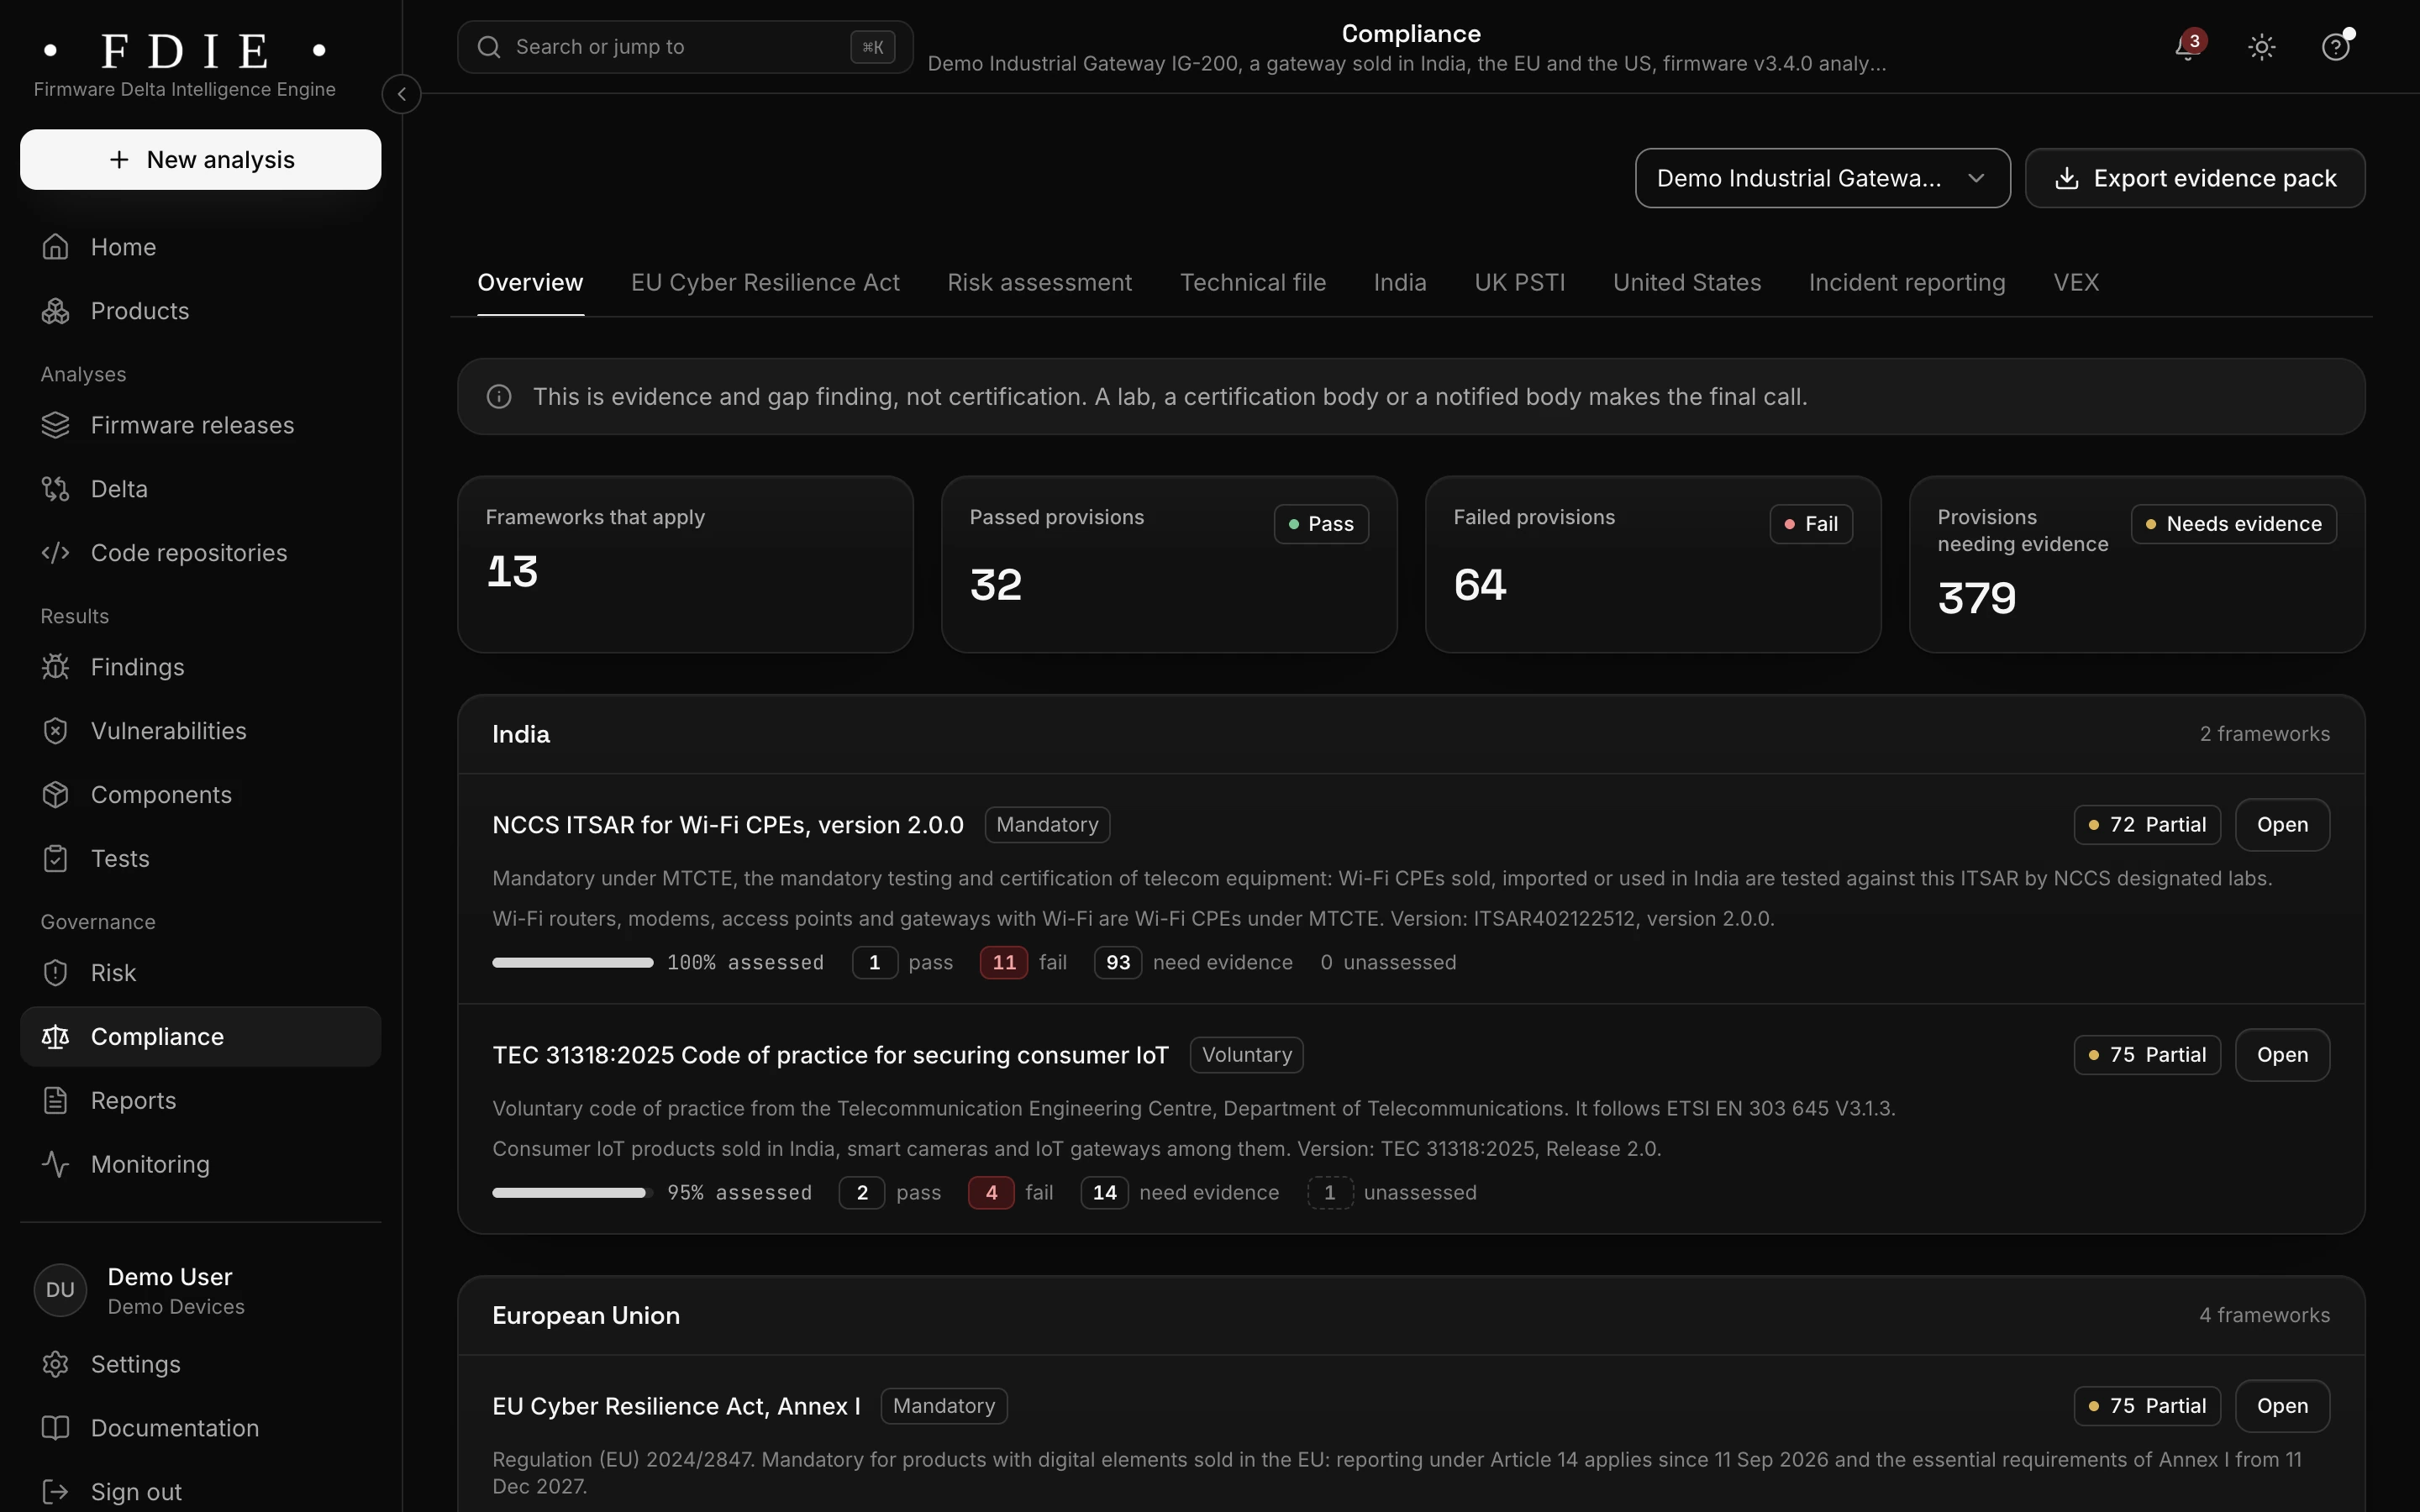Viewport: 2420px width, 1512px height.
Task: Open the Demo Industrial Gateway product dropdown
Action: point(1822,178)
